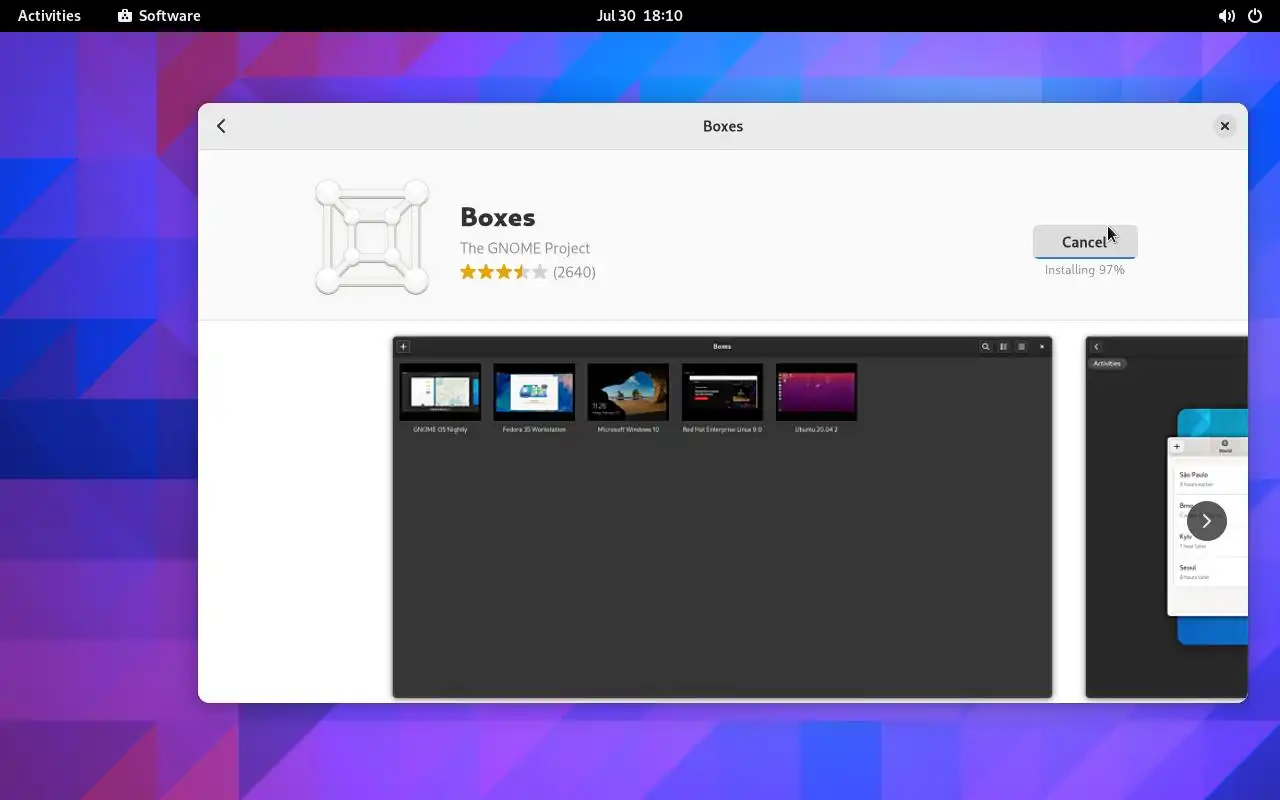The image size is (1280, 800).
Task: Go back using the header arrow
Action: 221,126
